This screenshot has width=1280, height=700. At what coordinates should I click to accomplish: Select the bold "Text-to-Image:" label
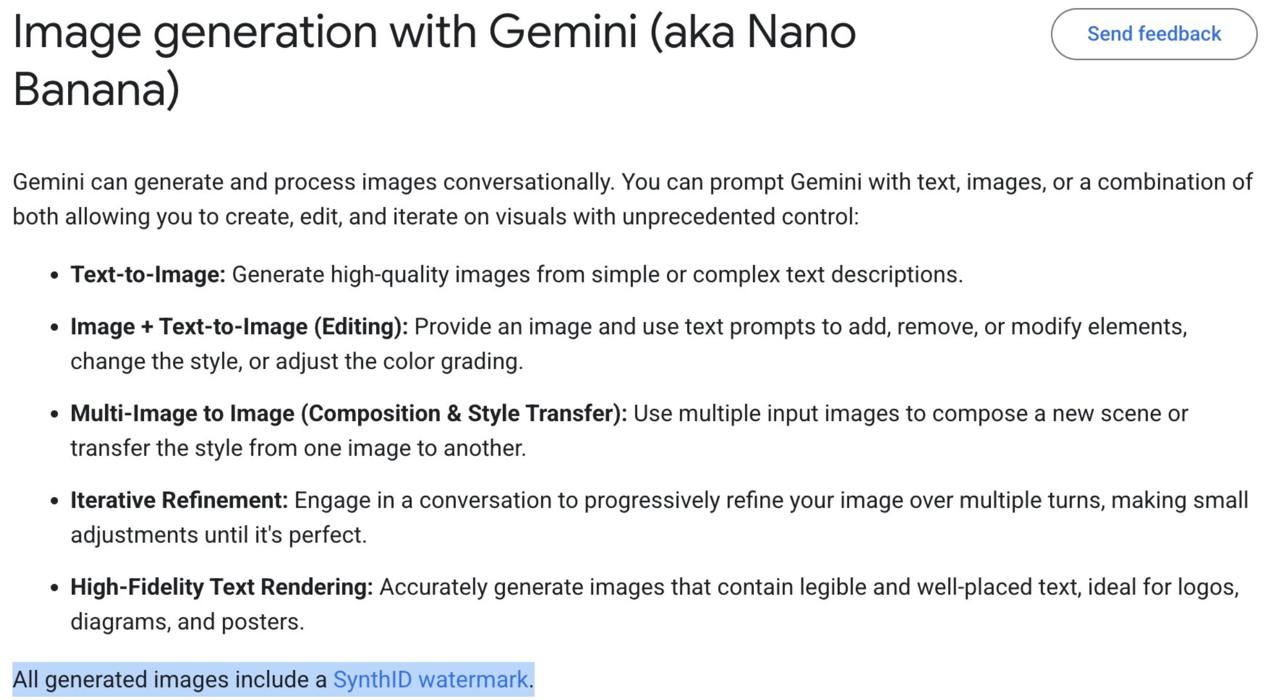(x=148, y=275)
